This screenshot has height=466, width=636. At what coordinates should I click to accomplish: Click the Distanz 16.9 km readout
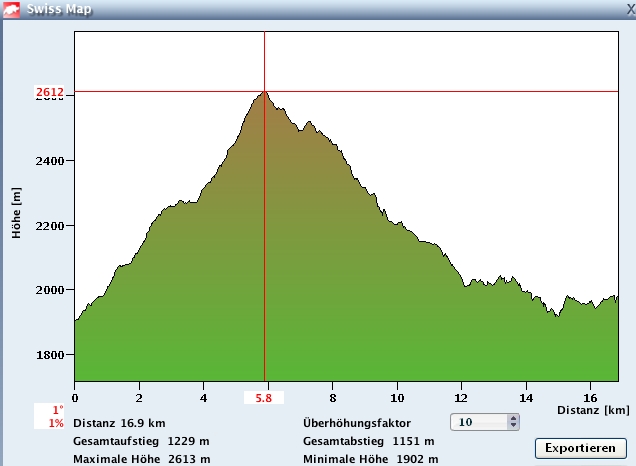point(119,423)
